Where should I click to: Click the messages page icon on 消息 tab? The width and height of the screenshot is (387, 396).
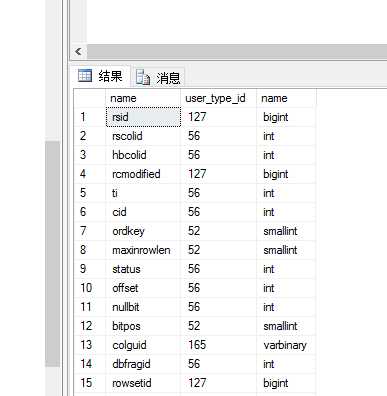[x=143, y=78]
